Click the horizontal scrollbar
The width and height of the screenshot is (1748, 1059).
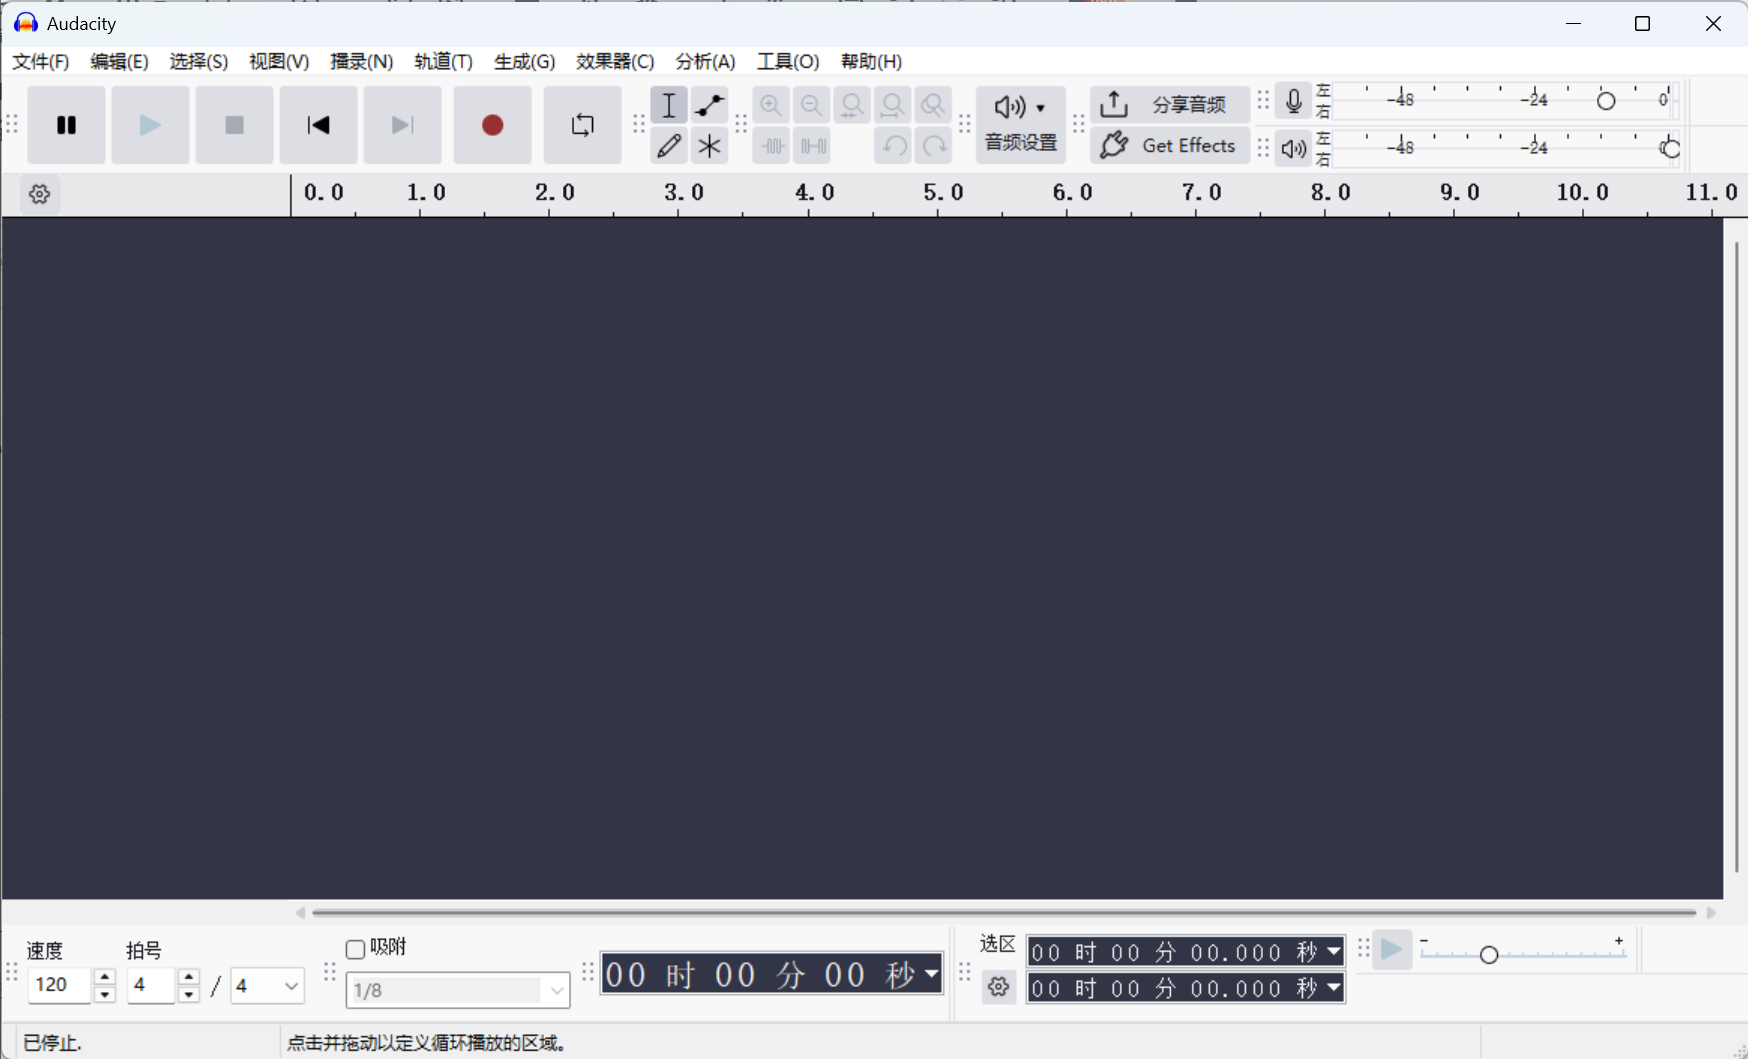[x=1004, y=912]
